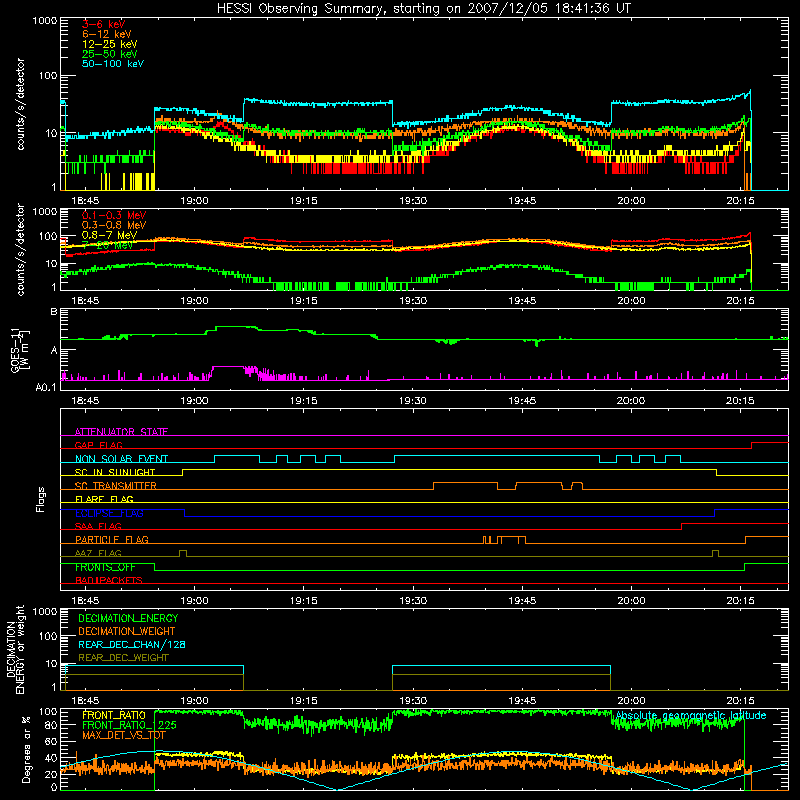Click 20:00 tick label under decimation plot
This screenshot has height=800, width=800.
click(631, 701)
